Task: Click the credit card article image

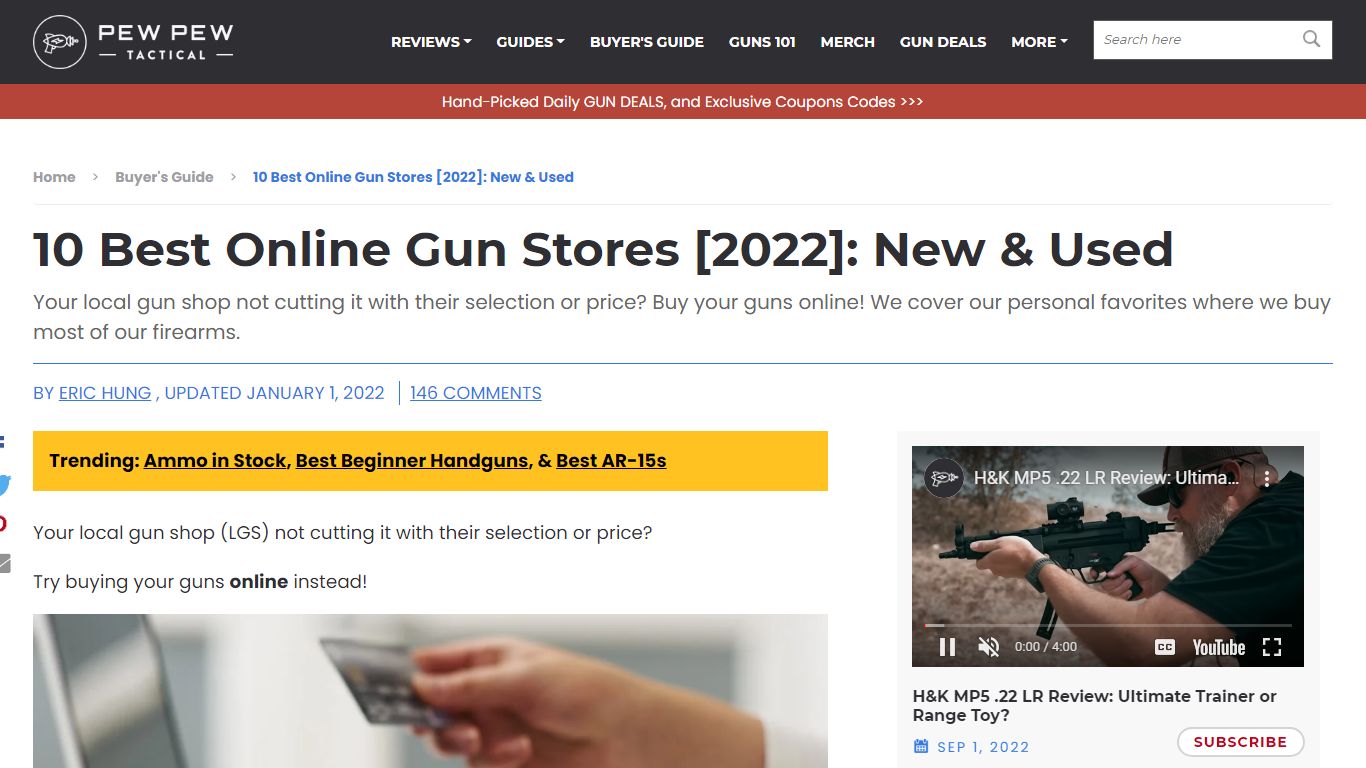Action: point(430,691)
